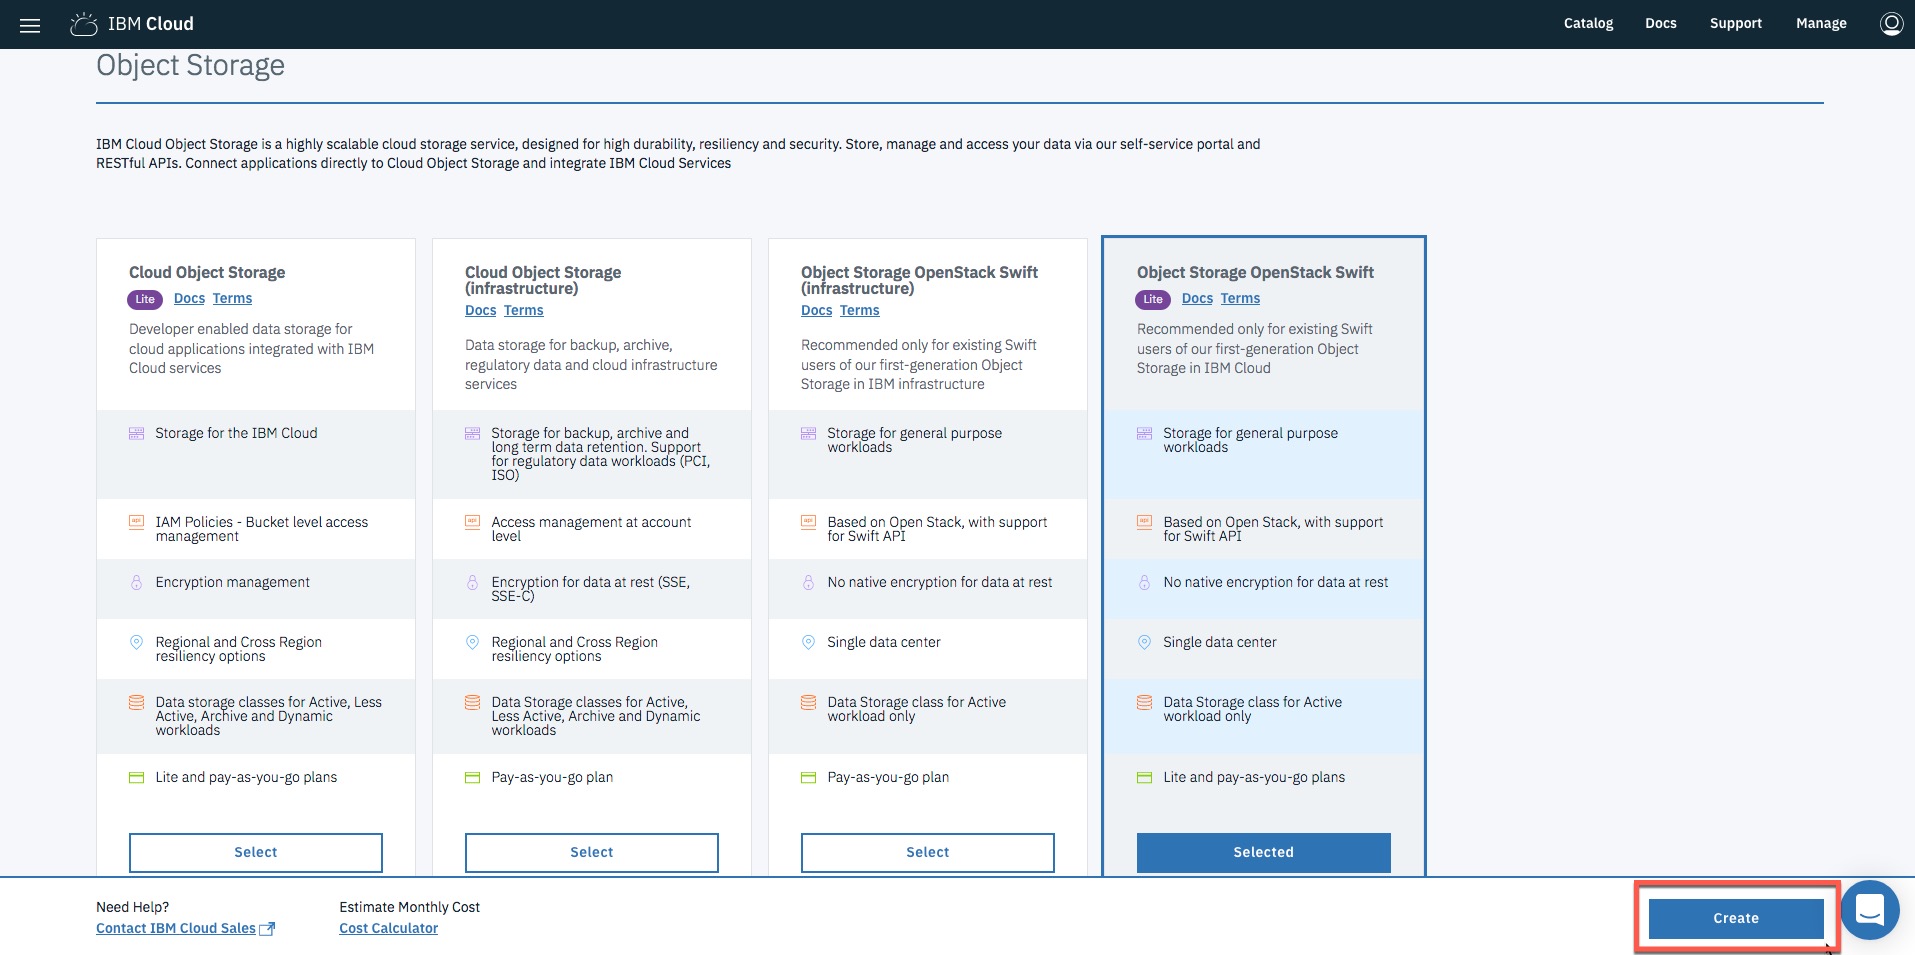This screenshot has height=955, width=1915.
Task: Click the stack icon beside 'Data Storage class for Active' in selected card
Action: pyautogui.click(x=1144, y=702)
